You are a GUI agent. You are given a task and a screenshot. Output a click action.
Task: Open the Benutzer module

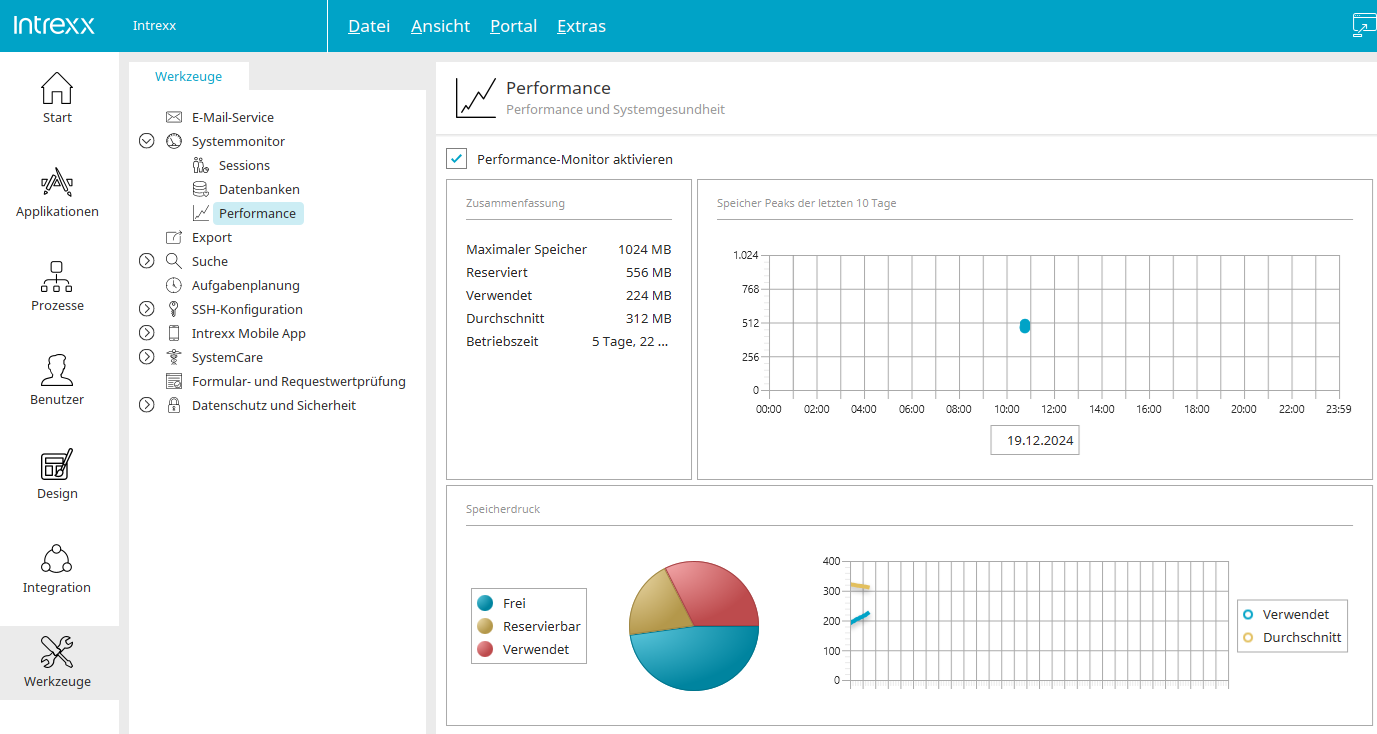[x=57, y=379]
